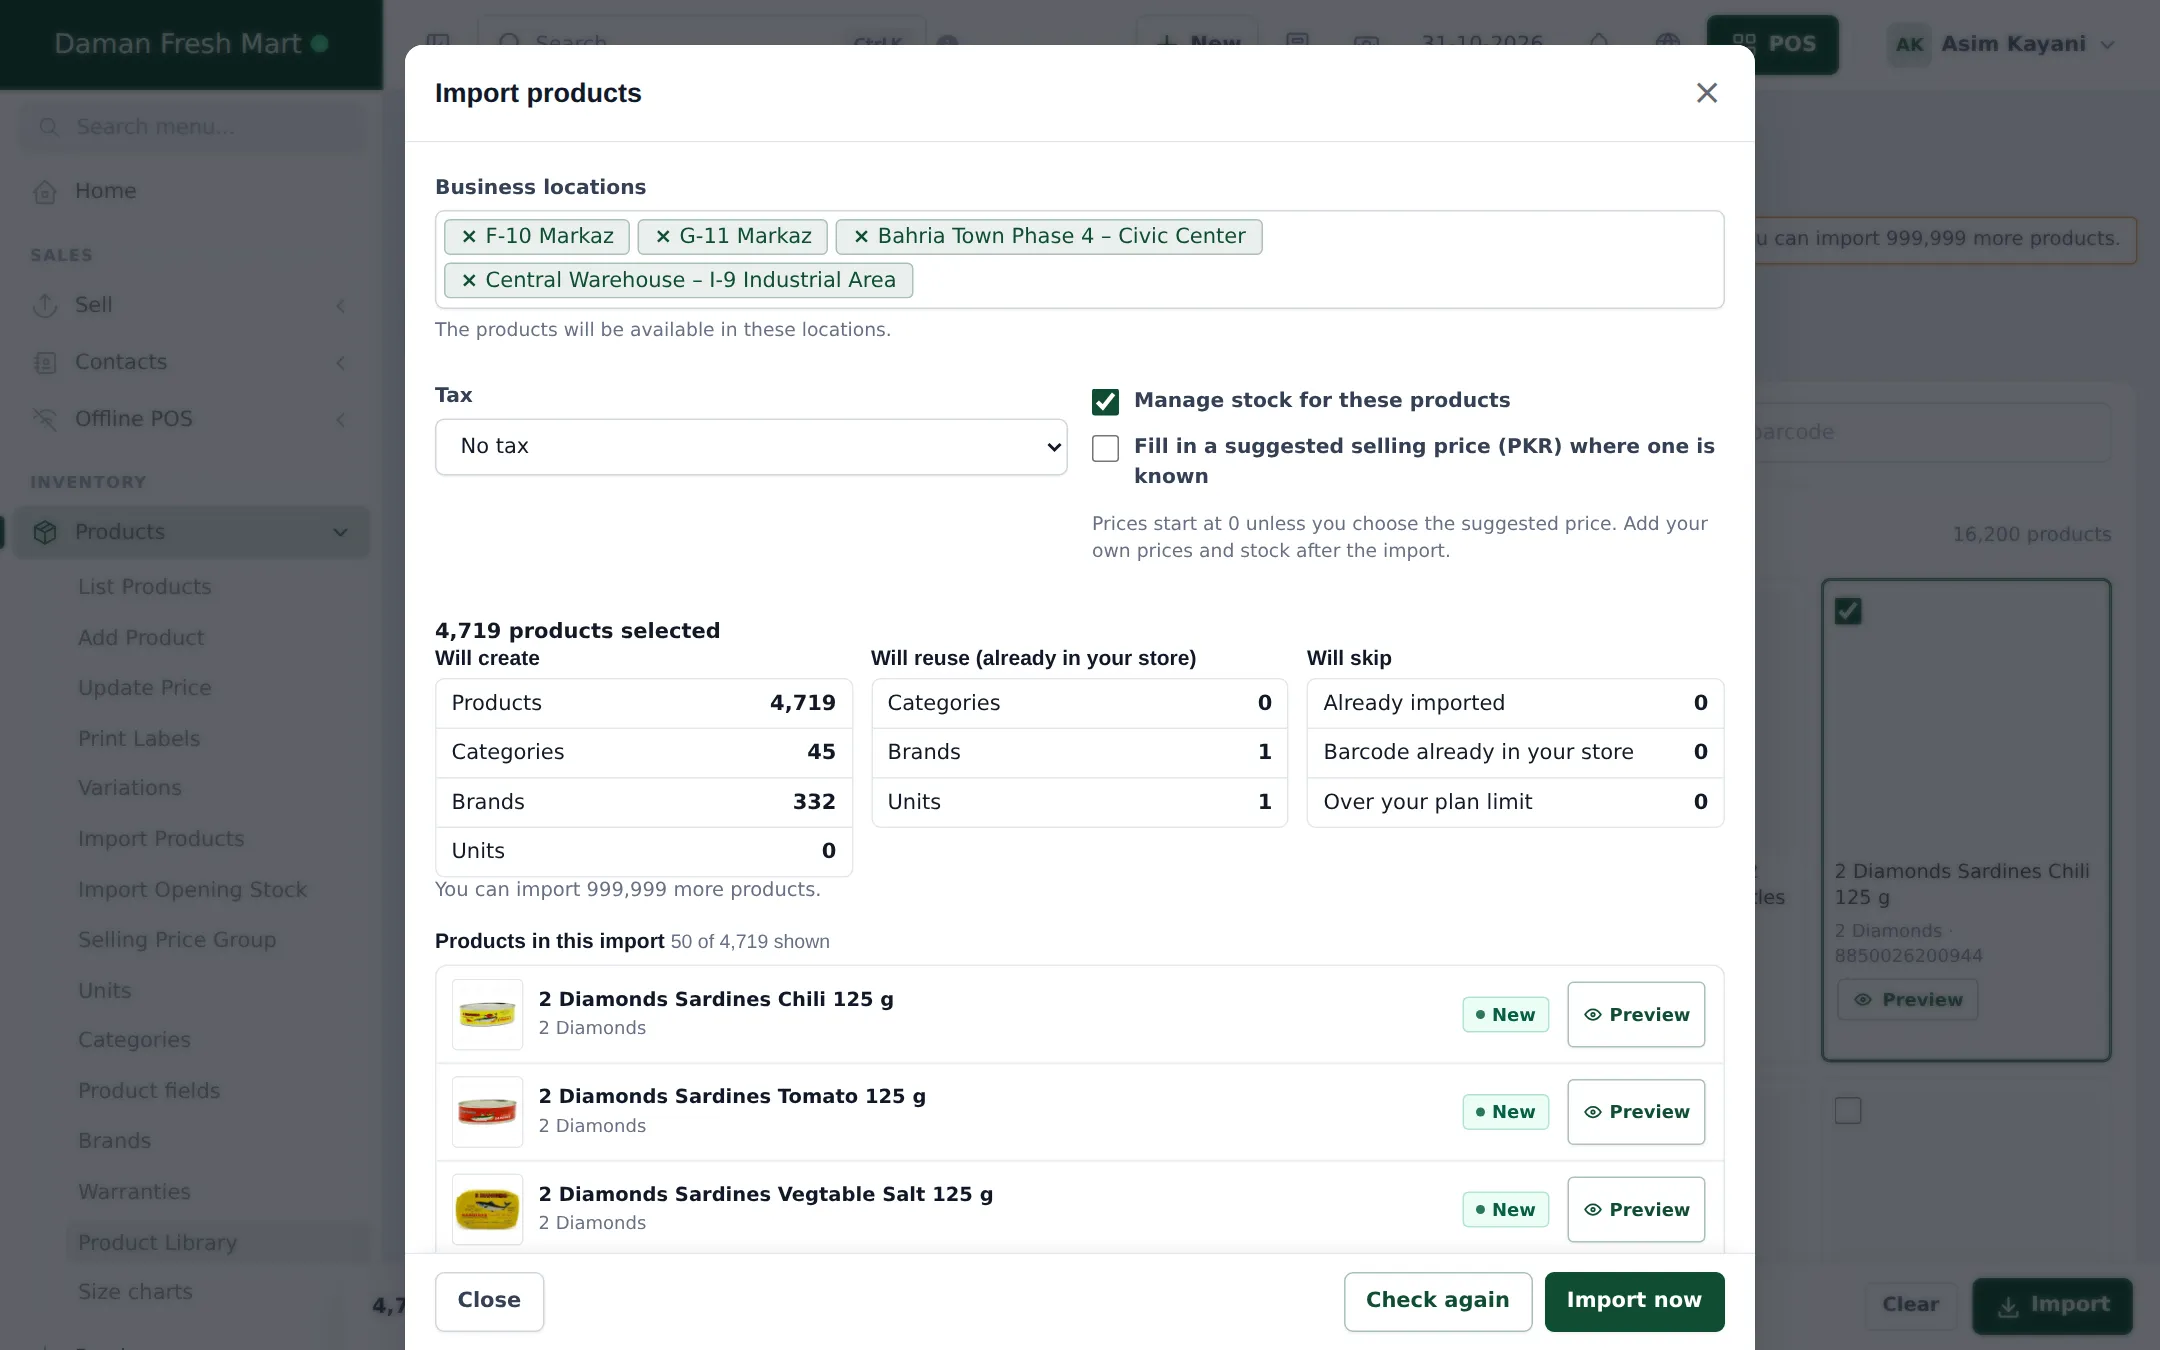Click the Search menu field in sidebar
The image size is (2160, 1350).
[x=192, y=127]
